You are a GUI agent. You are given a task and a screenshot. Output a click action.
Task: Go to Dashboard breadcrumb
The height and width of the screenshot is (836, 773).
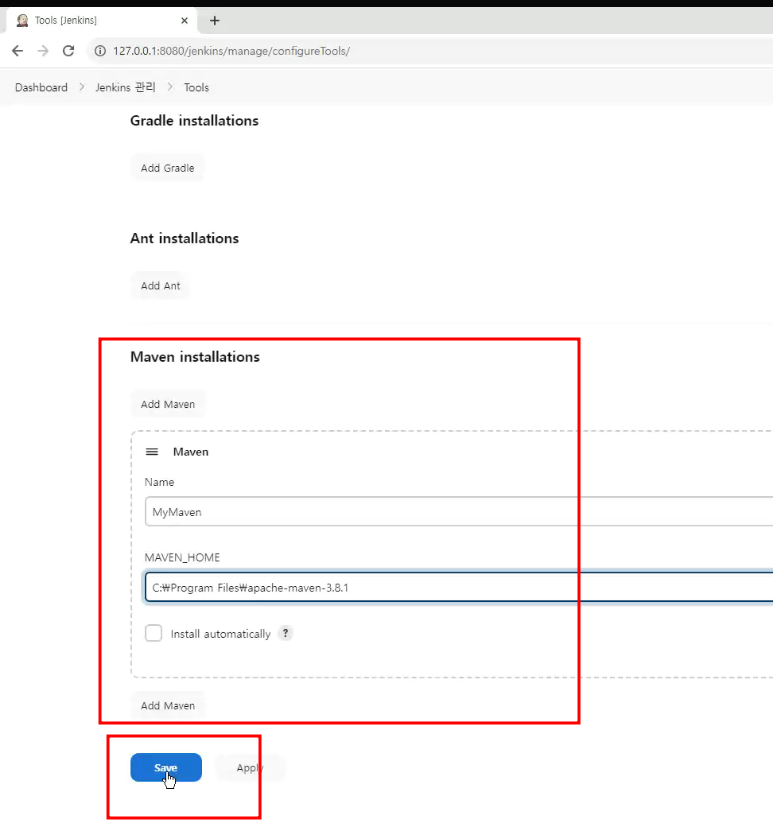(x=41, y=87)
